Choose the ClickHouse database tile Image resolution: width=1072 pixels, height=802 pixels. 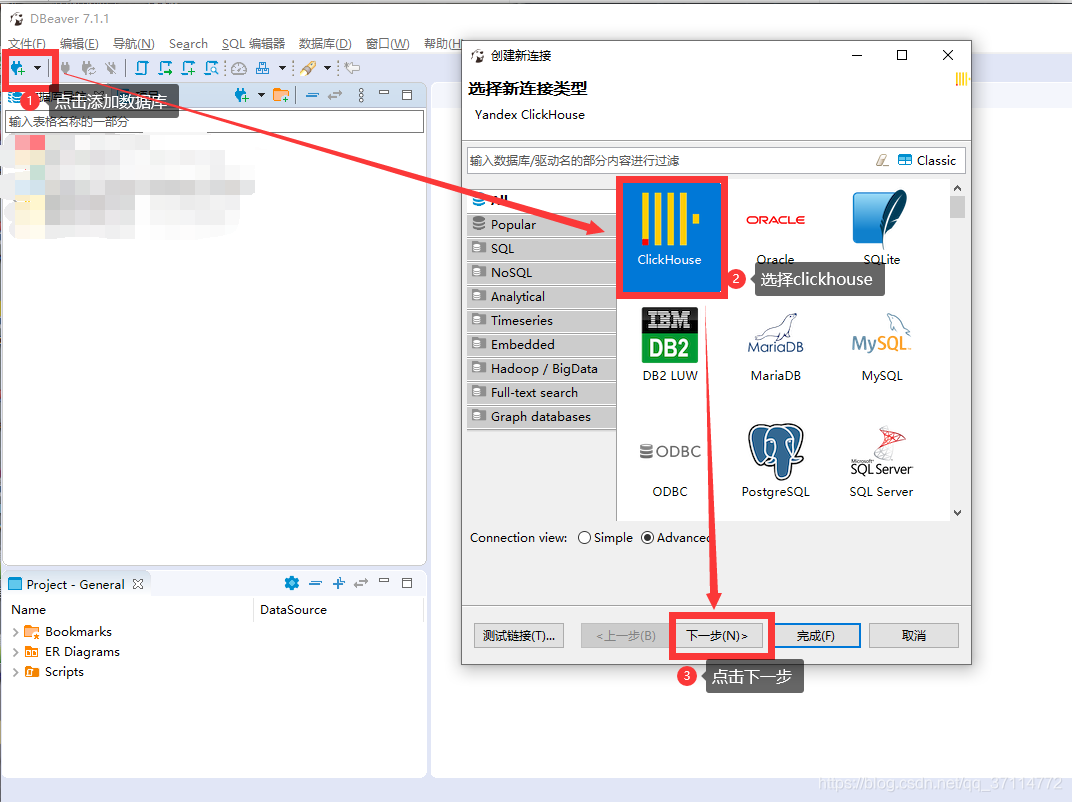(x=670, y=237)
